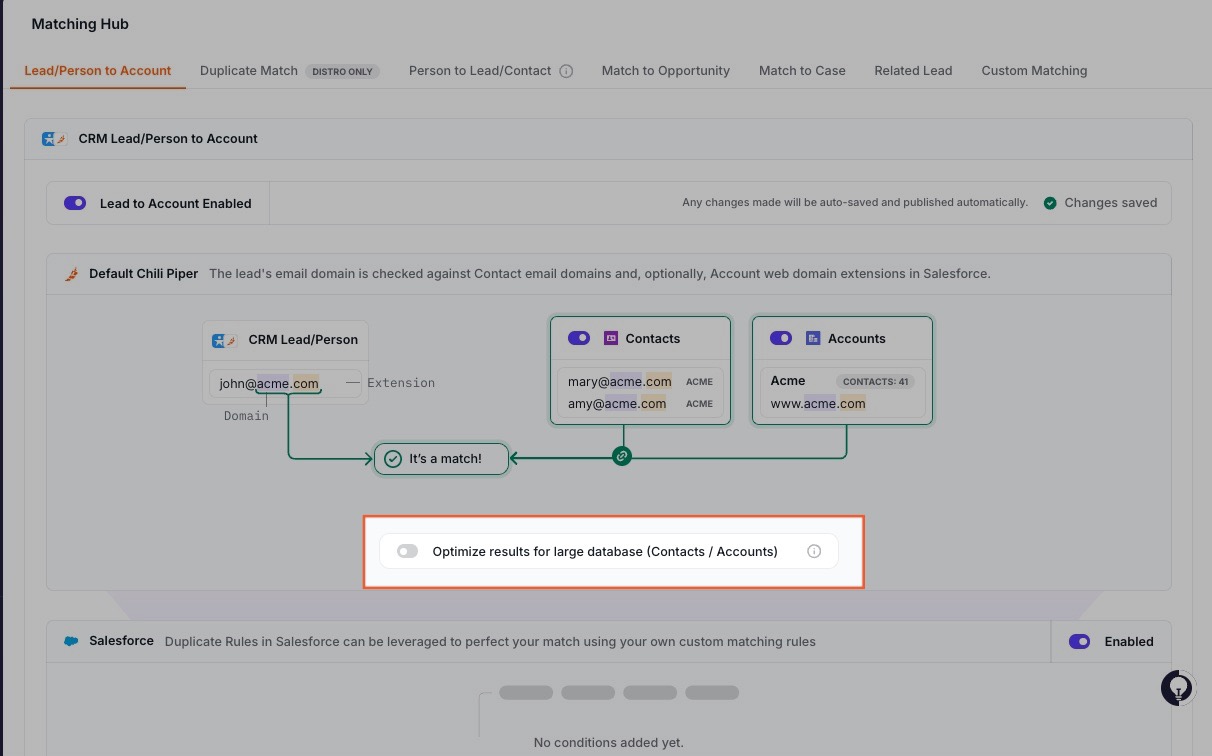Click the green link icon on the match line
This screenshot has height=756, width=1212.
622,456
